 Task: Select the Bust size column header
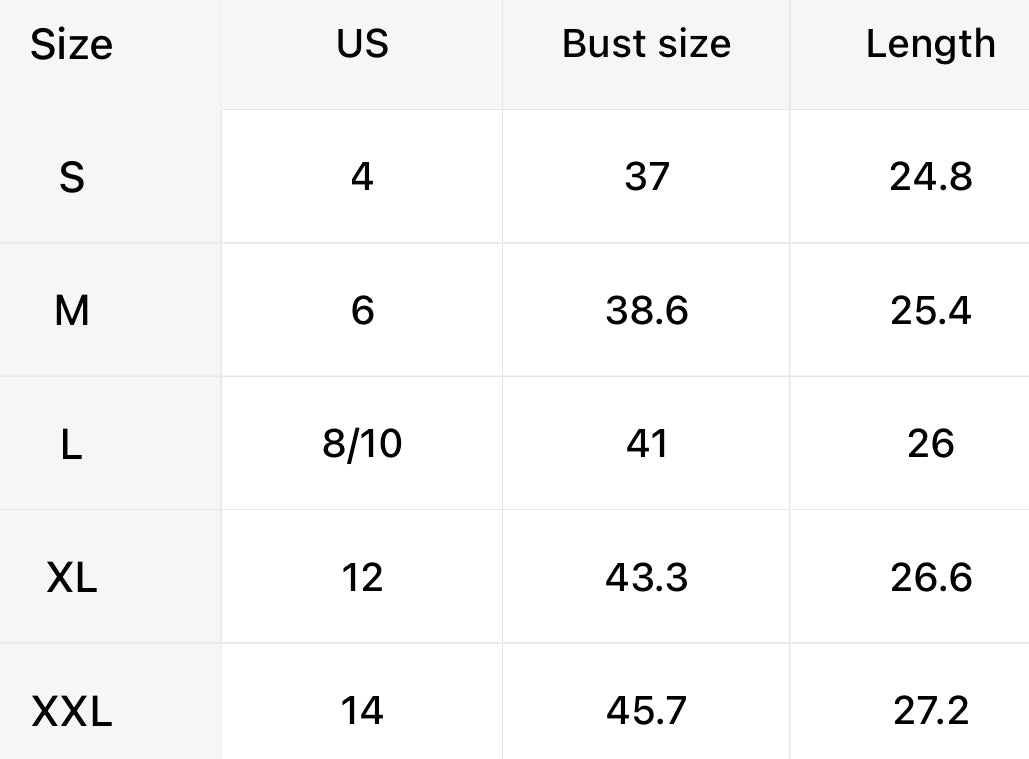[646, 44]
